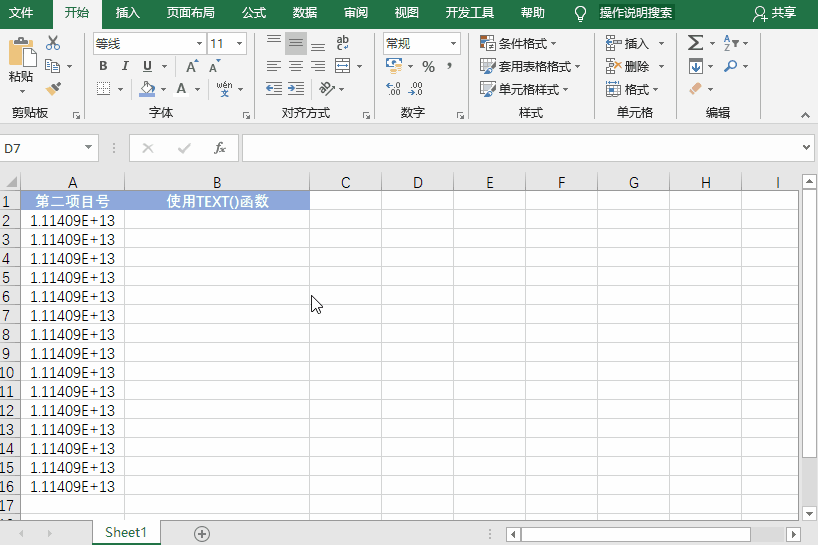Decrease indent icon
818x545 pixels.
pos(274,89)
